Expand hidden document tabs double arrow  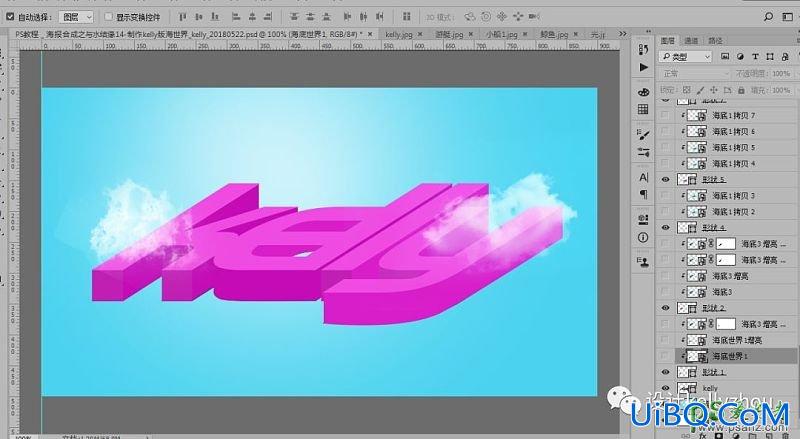pos(622,34)
